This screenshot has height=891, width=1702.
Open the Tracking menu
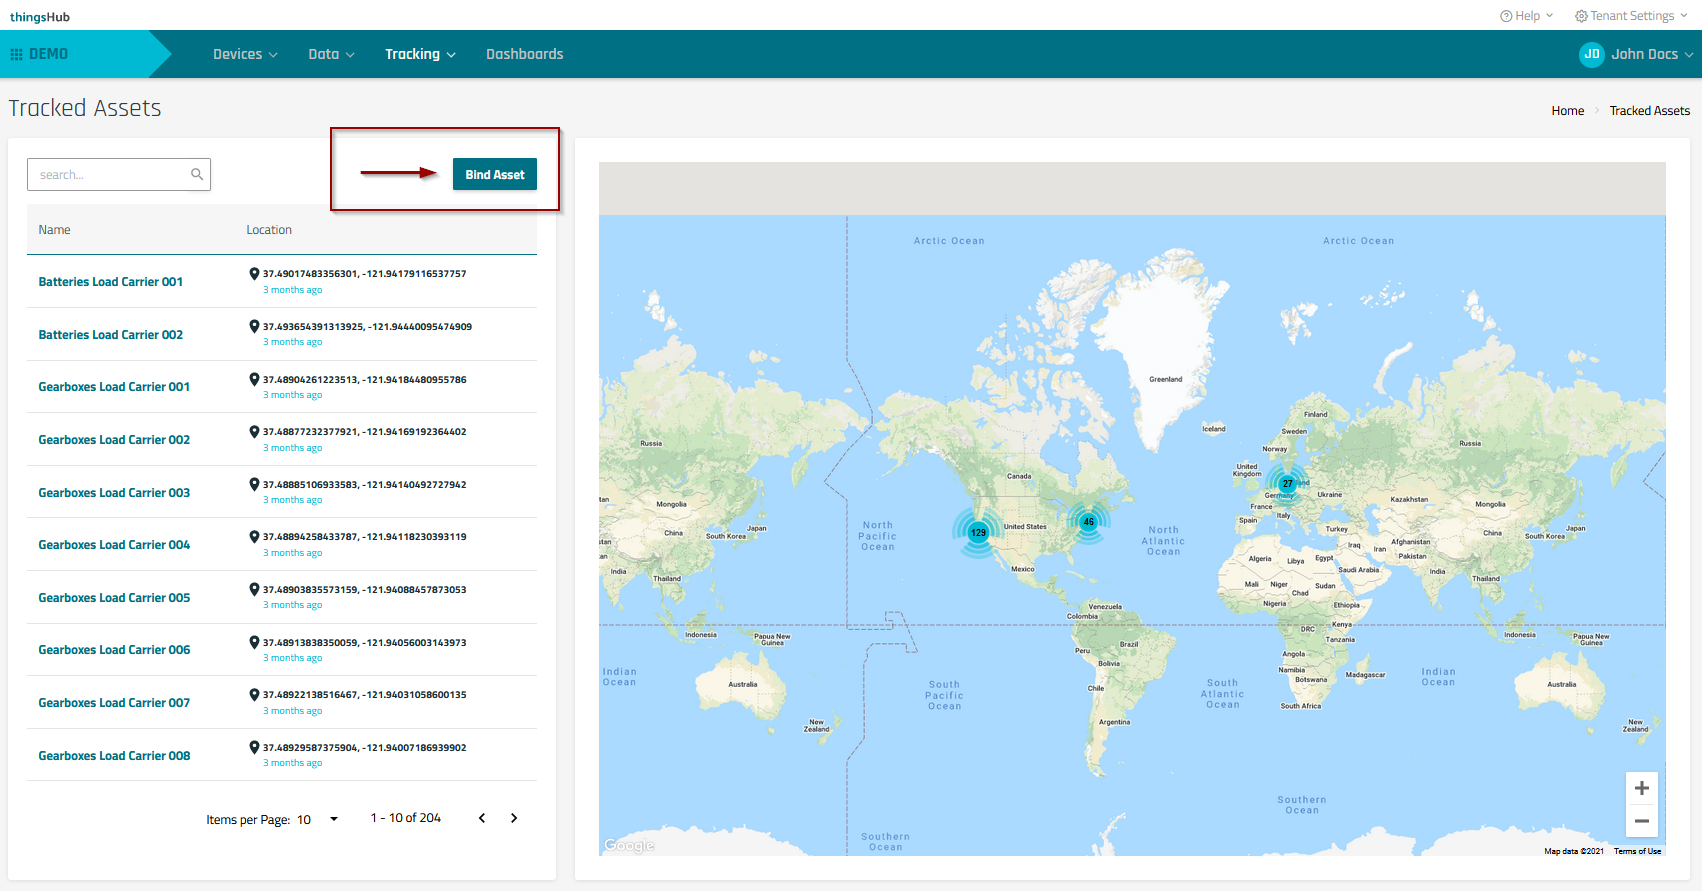[420, 54]
